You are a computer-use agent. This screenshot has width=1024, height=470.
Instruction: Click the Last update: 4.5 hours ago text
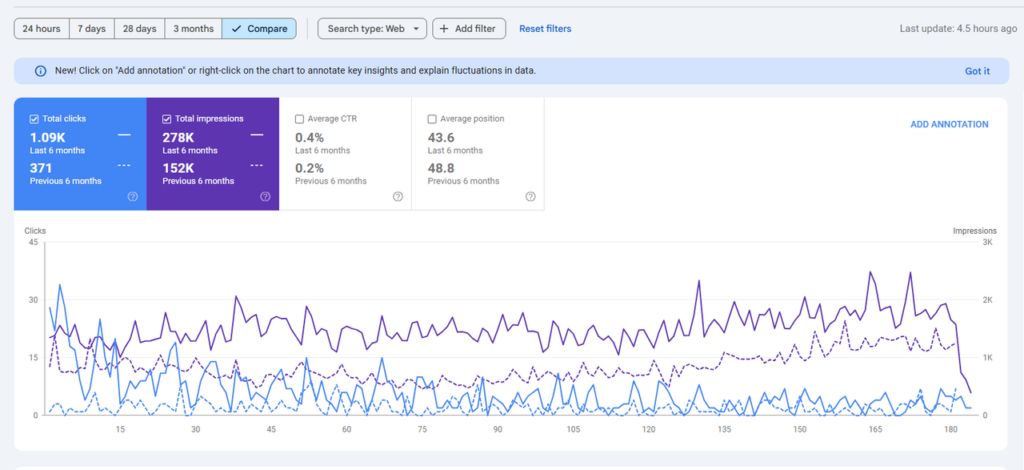pyautogui.click(x=958, y=29)
